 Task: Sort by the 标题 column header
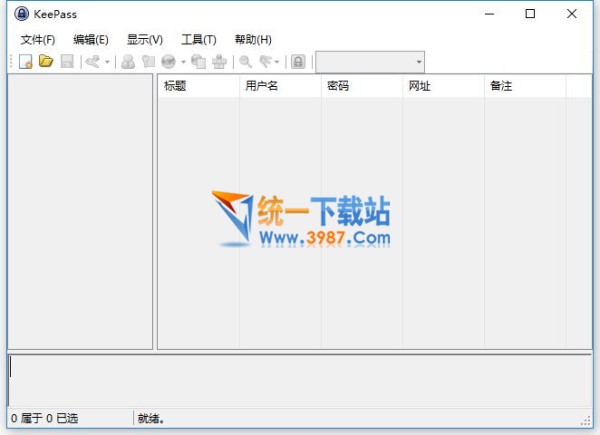coord(199,86)
